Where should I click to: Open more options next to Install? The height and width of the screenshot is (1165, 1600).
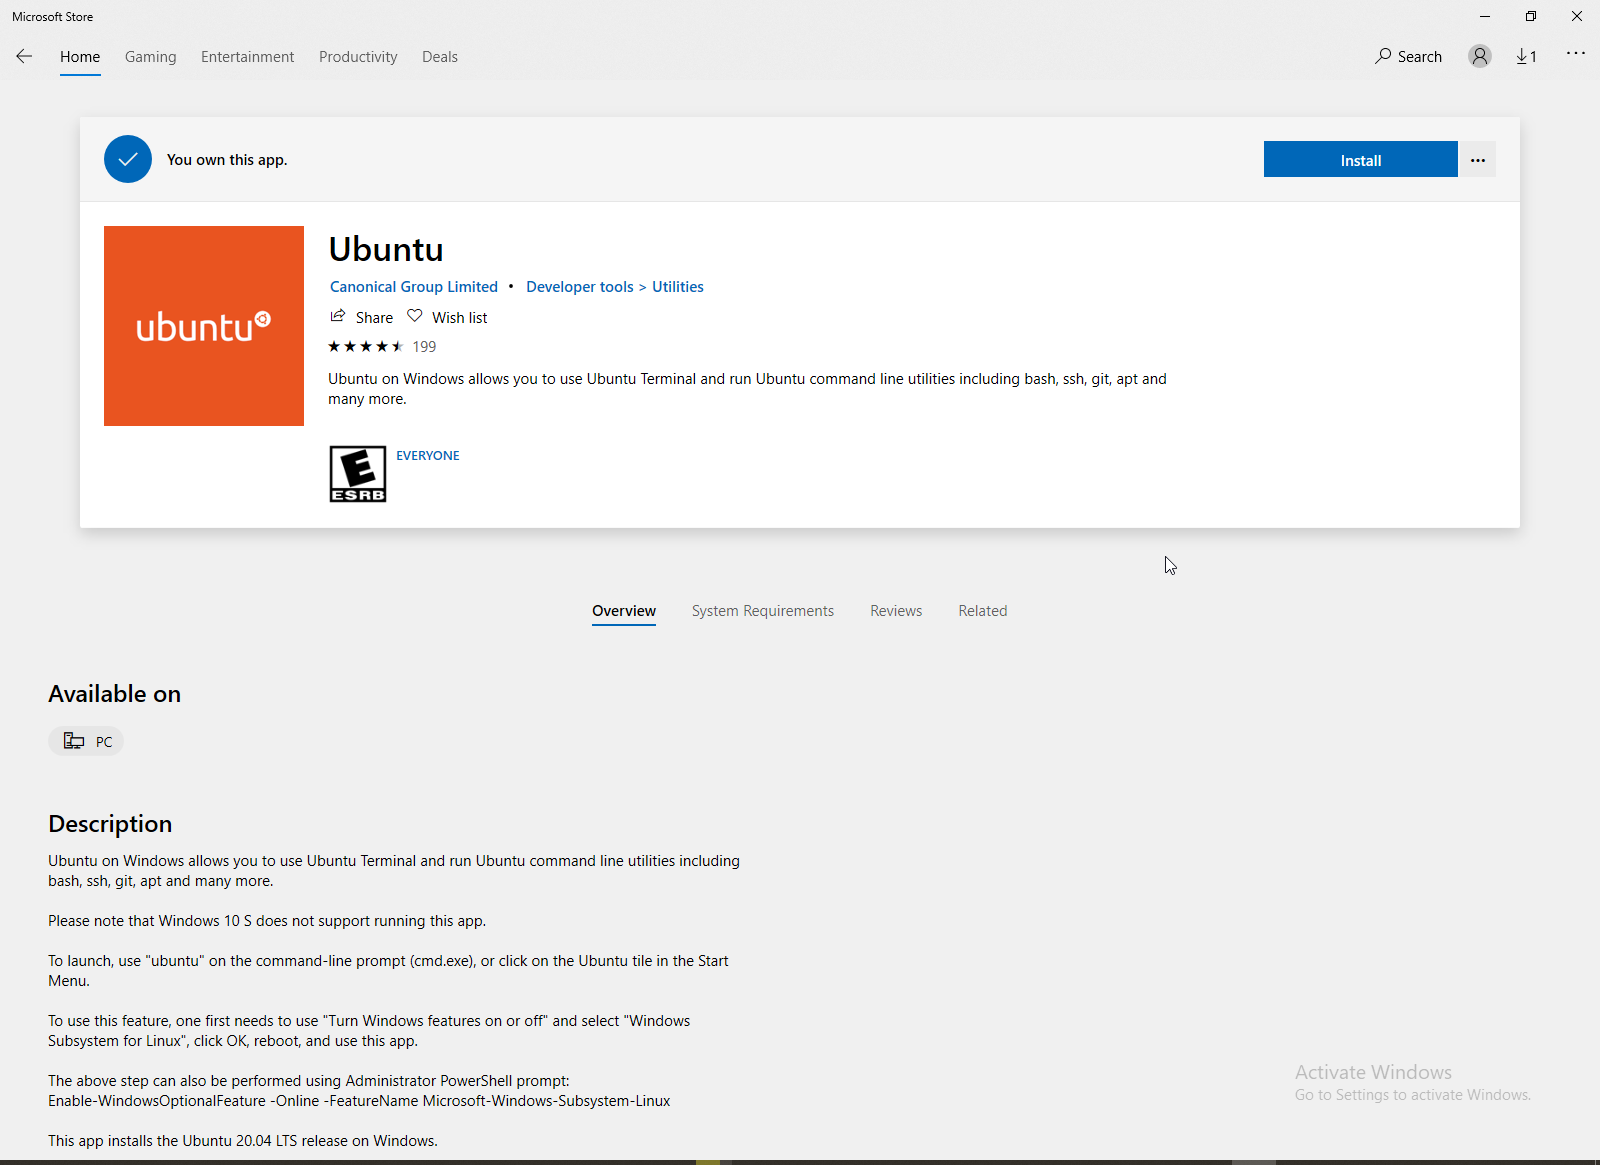tap(1478, 160)
